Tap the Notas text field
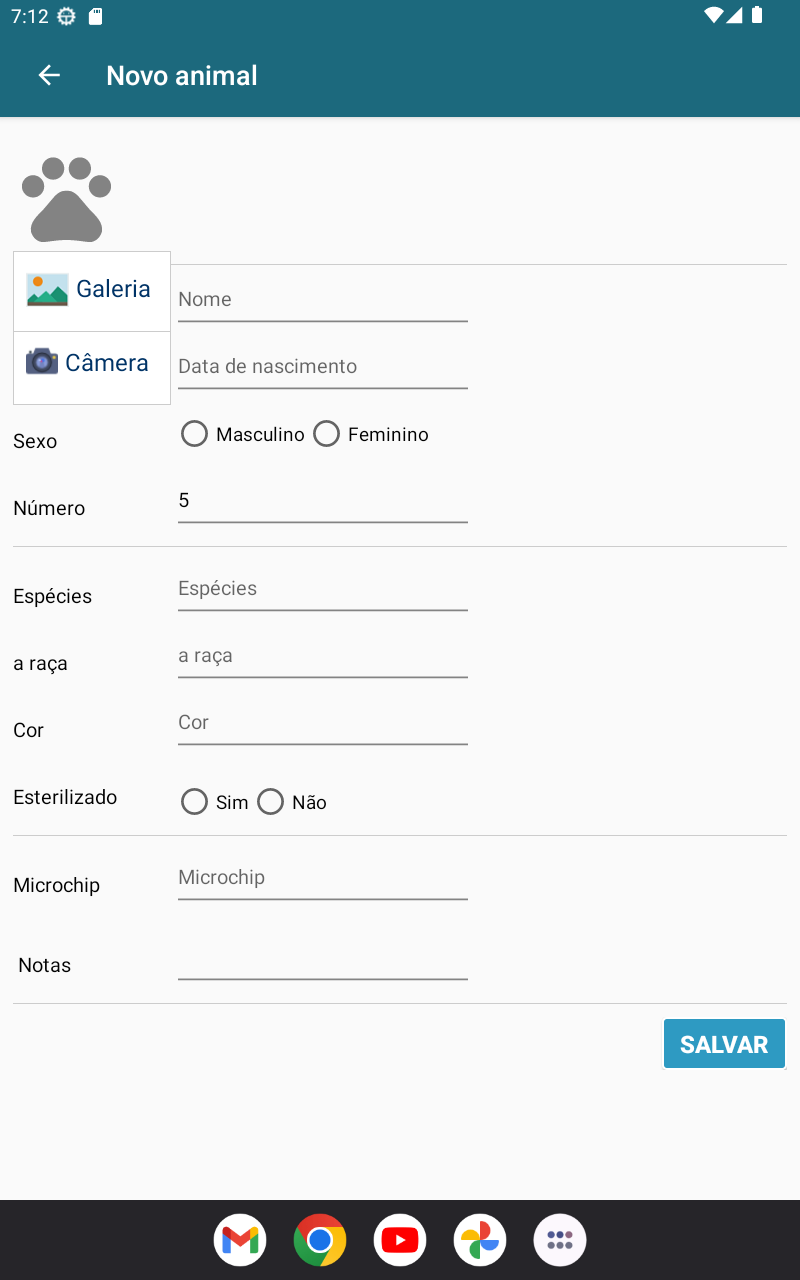800x1280 pixels. click(x=322, y=962)
